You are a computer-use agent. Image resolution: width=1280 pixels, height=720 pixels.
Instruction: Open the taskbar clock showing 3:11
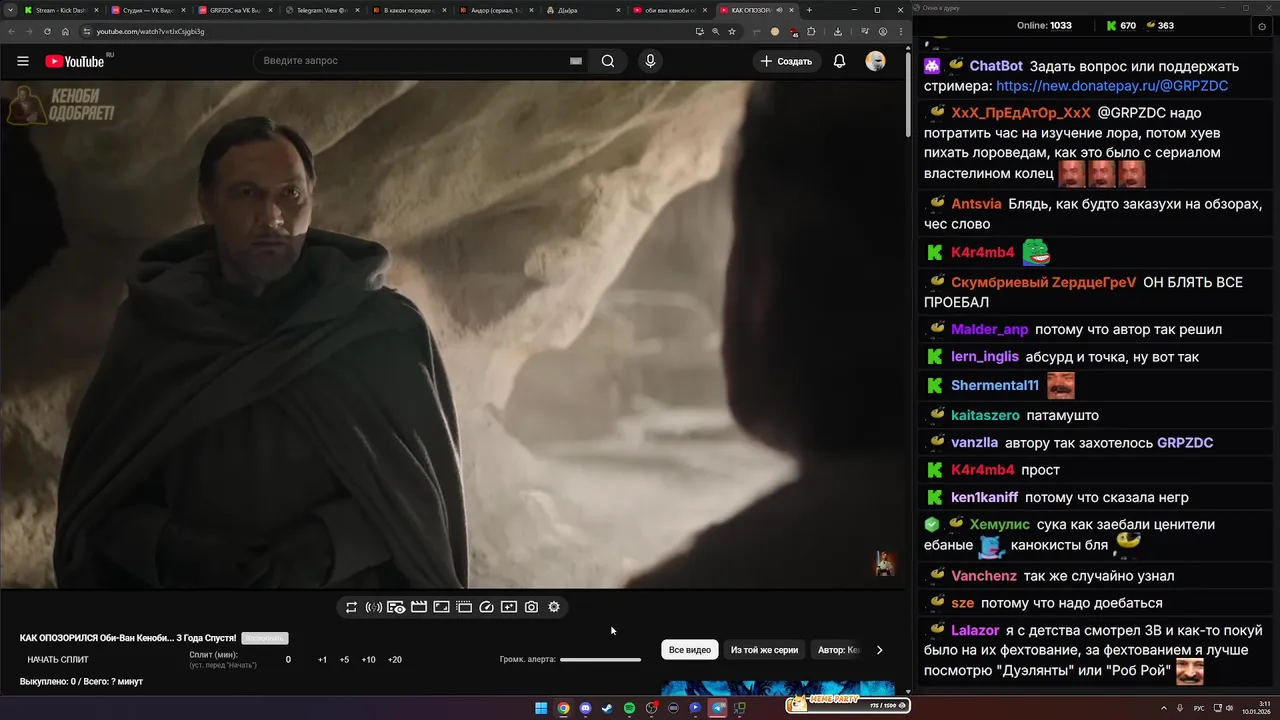(x=1256, y=708)
